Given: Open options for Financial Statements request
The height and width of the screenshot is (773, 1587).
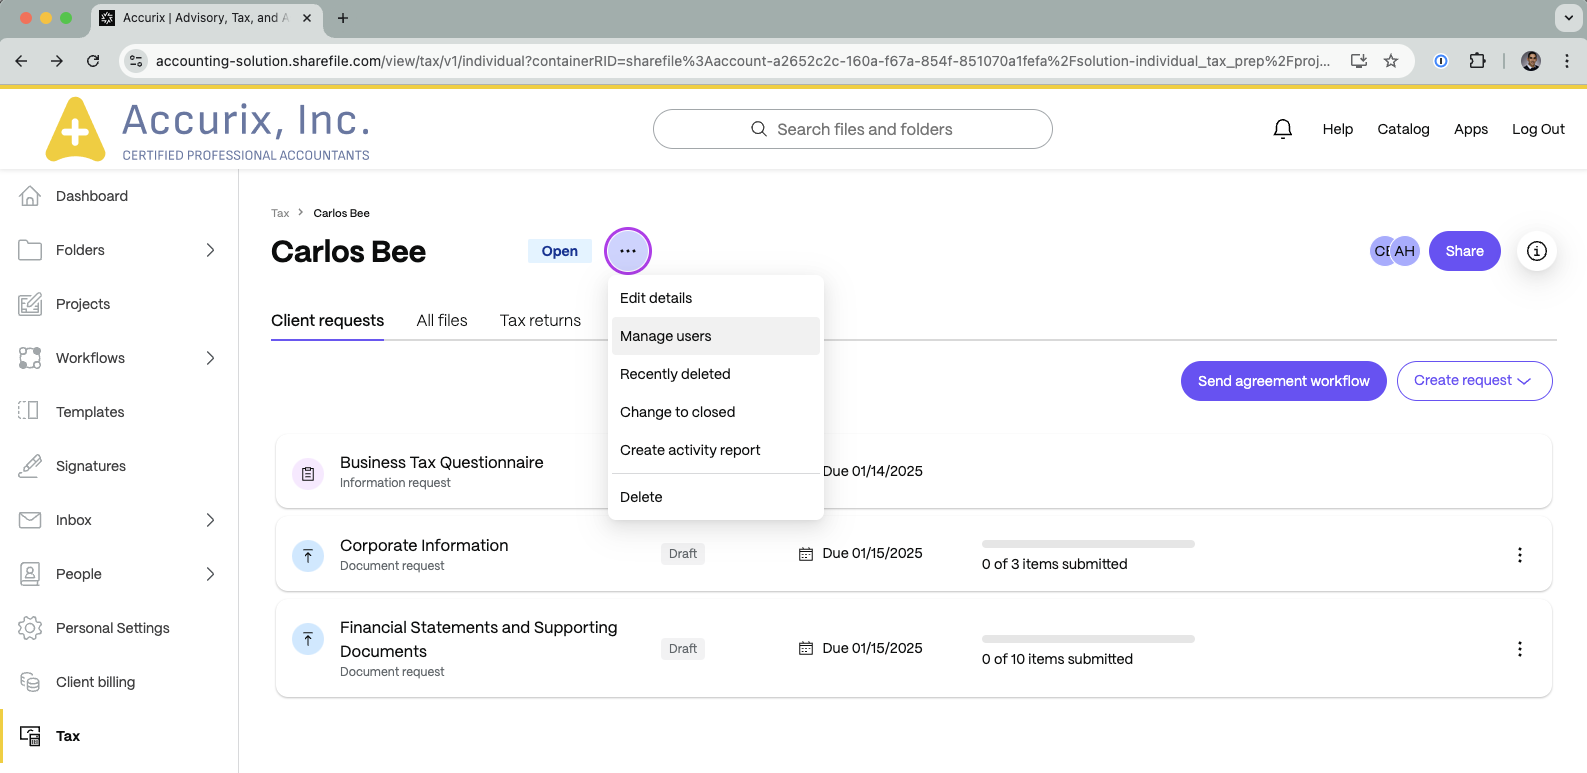Looking at the screenshot, I should 1520,649.
